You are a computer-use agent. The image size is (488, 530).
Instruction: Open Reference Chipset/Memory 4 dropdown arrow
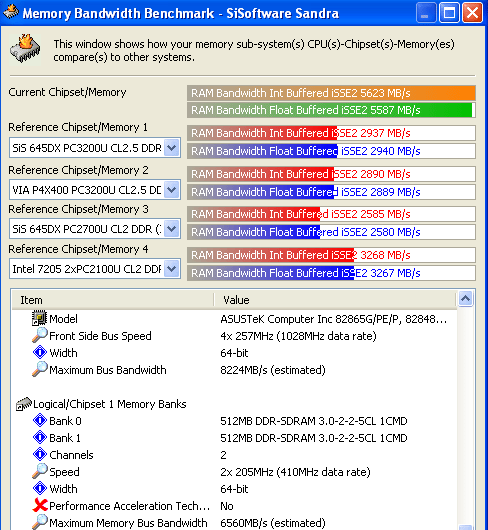pos(172,269)
